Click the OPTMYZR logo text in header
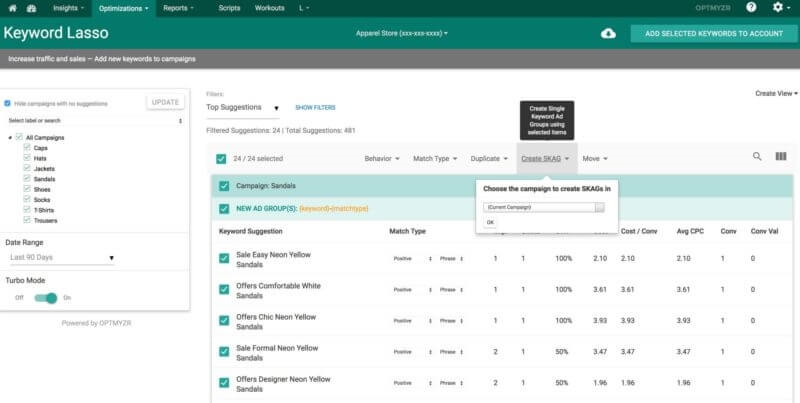The width and height of the screenshot is (800, 403). [x=713, y=8]
